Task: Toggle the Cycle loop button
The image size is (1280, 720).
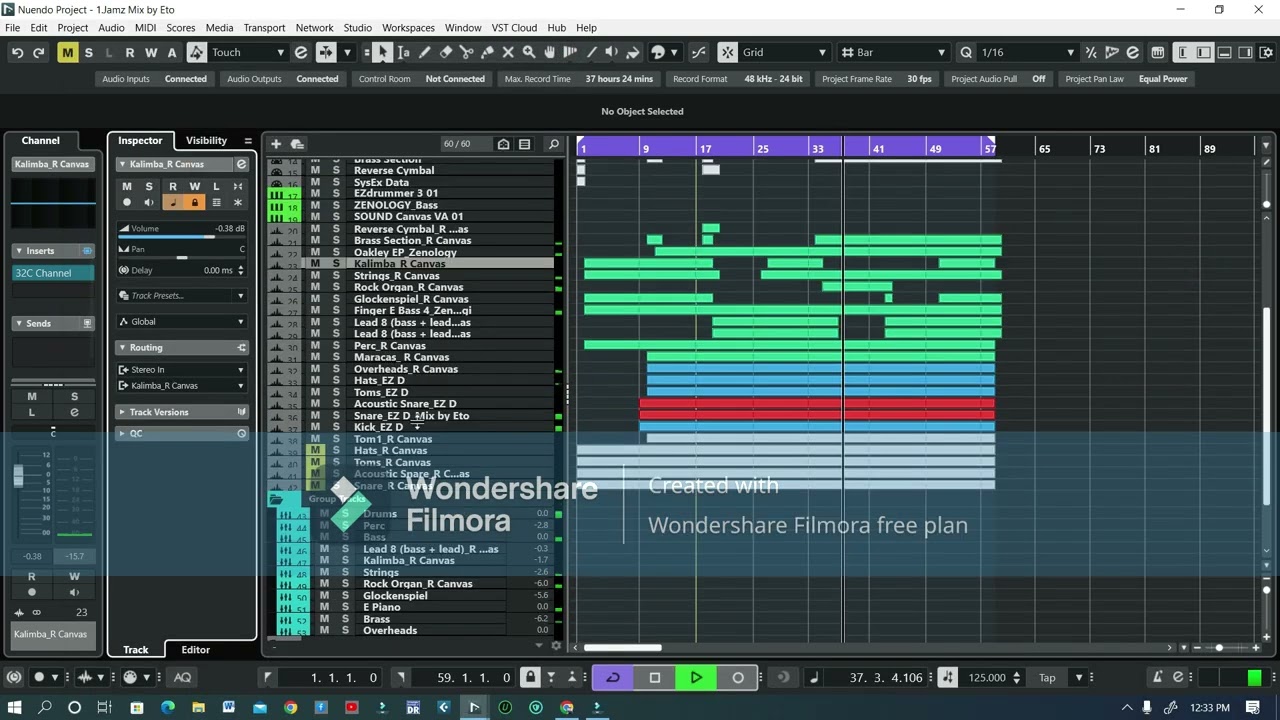Action: tap(613, 678)
